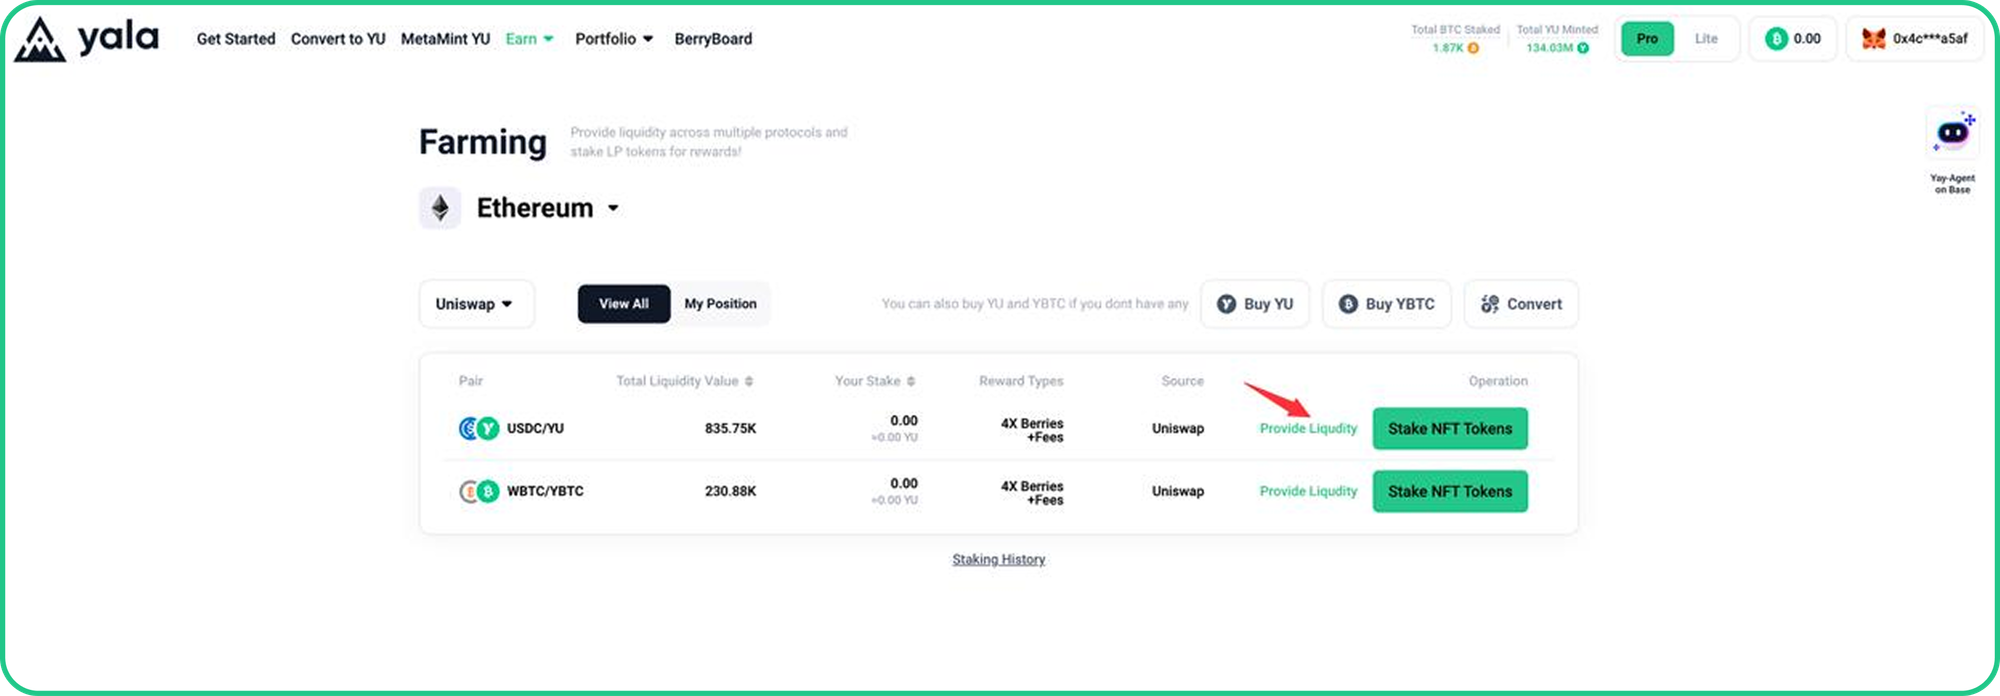Stake NFT Tokens for USDC/YU
Screen dimensions: 2000x696
(1450, 429)
